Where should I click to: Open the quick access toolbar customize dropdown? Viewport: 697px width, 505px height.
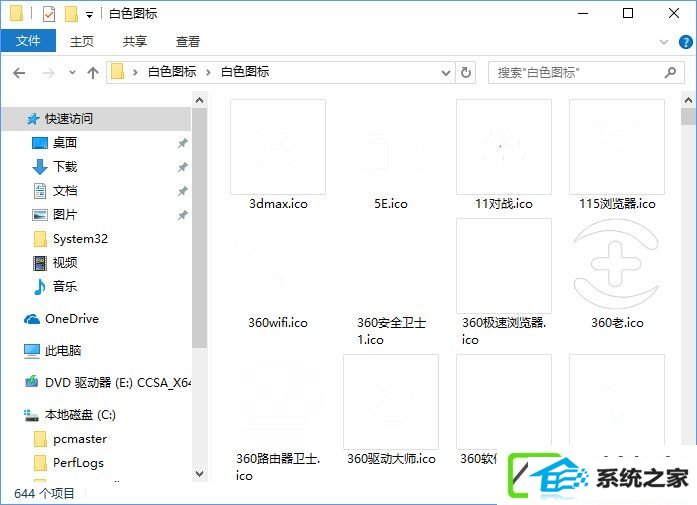tap(89, 15)
